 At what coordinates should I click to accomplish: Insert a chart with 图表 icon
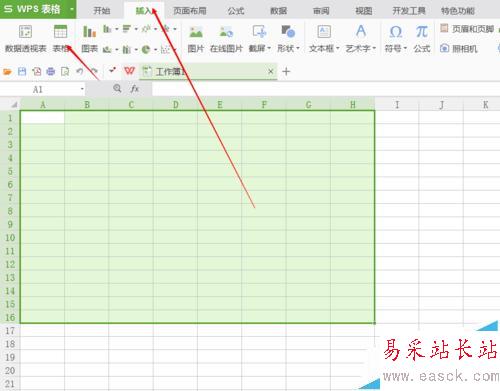(x=89, y=32)
